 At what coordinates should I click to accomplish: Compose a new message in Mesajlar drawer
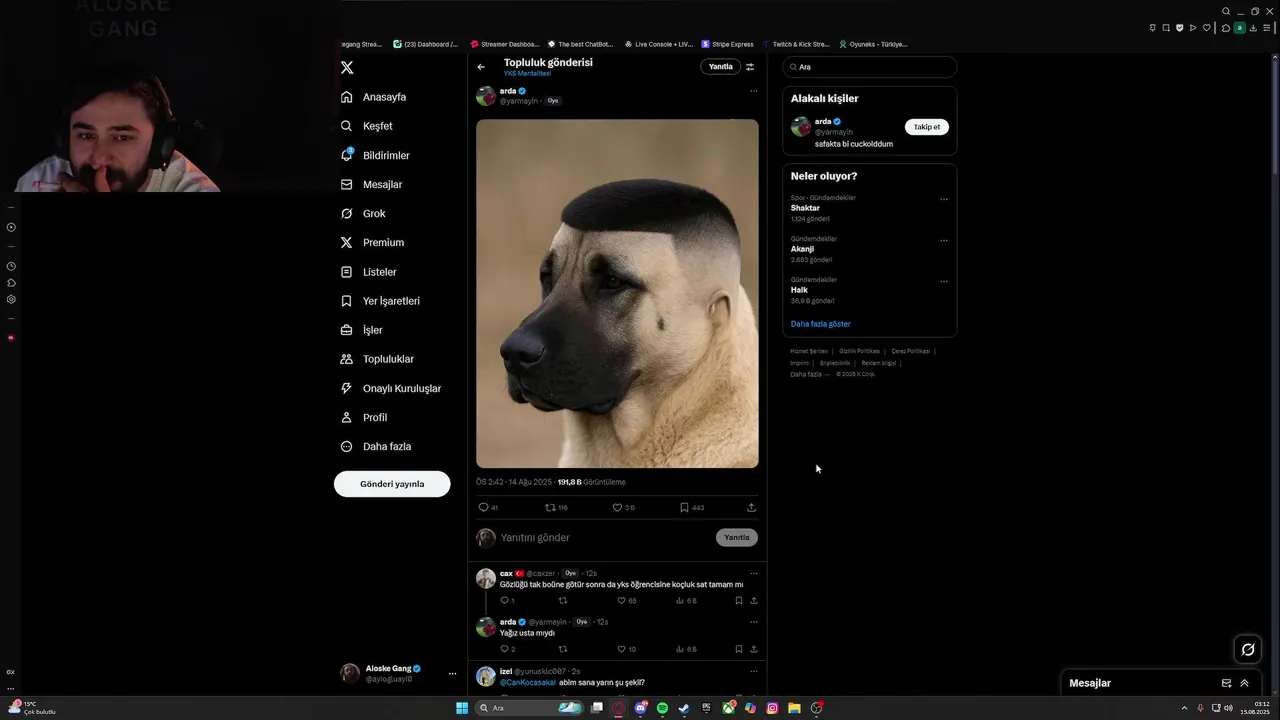click(x=1226, y=683)
